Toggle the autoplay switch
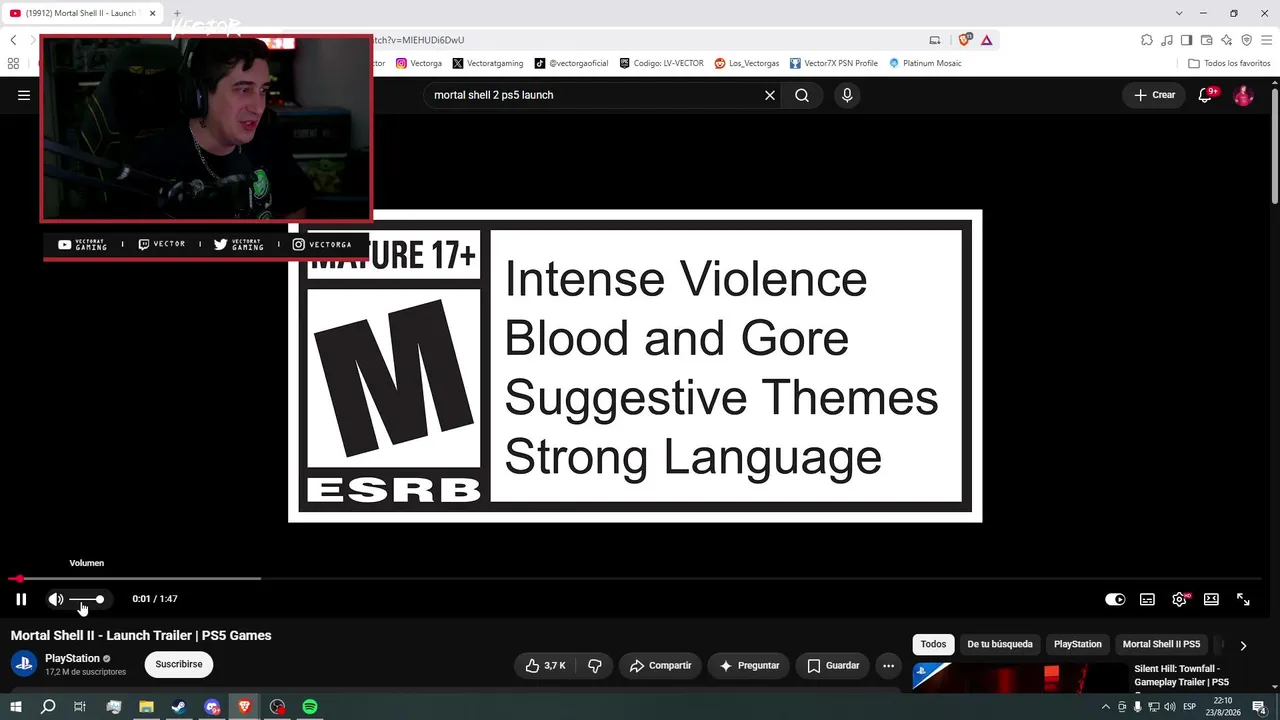The width and height of the screenshot is (1280, 720). click(x=1115, y=599)
